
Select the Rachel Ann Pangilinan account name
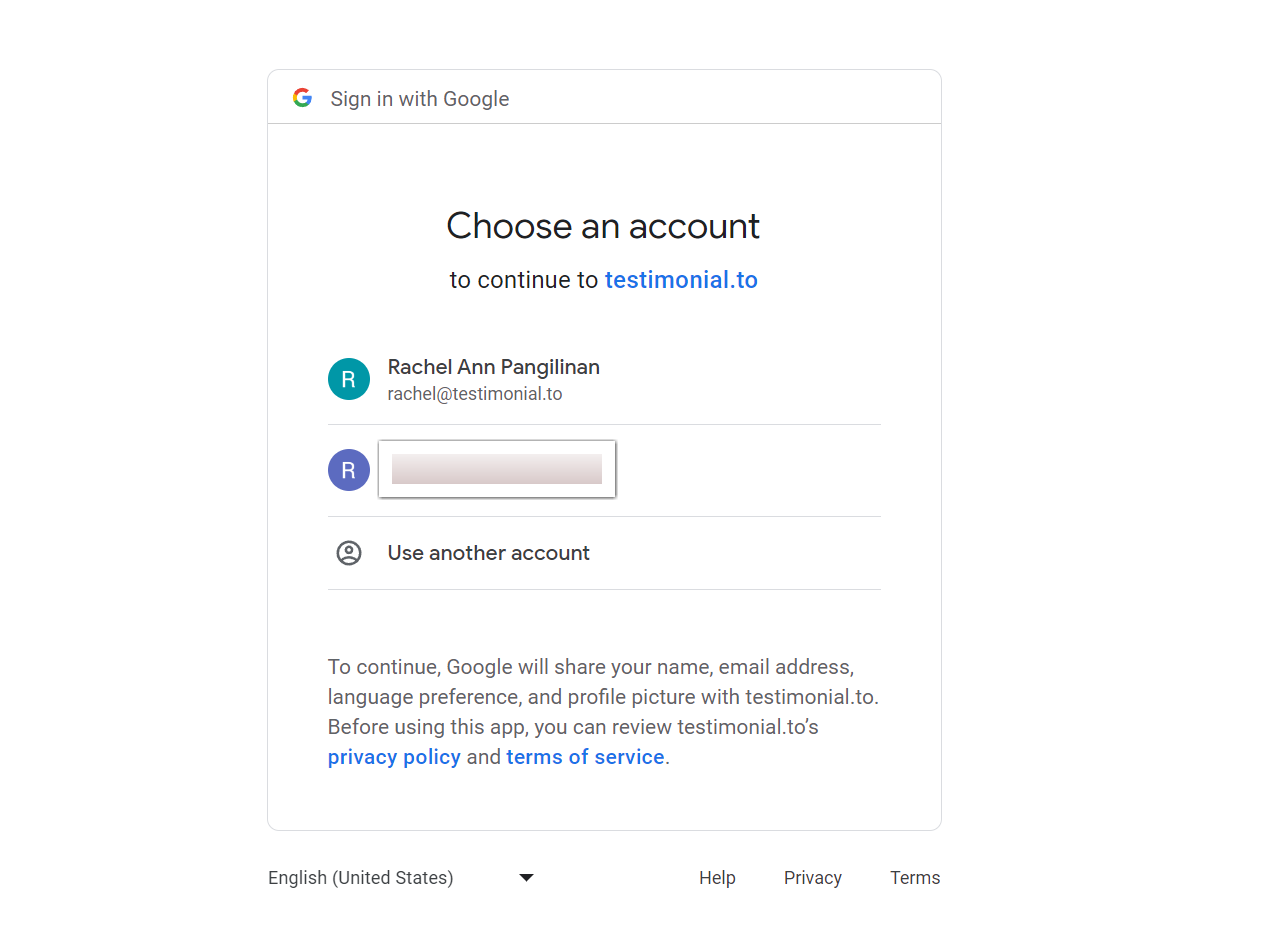click(x=494, y=367)
